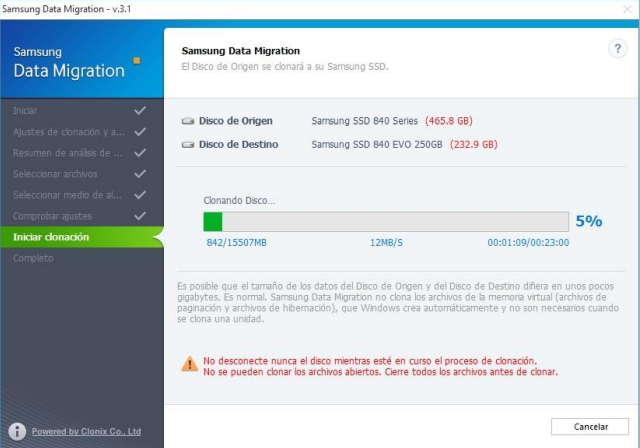Click the grey Es posible que el tamaño paragraph
The width and height of the screenshot is (640, 448).
[398, 302]
